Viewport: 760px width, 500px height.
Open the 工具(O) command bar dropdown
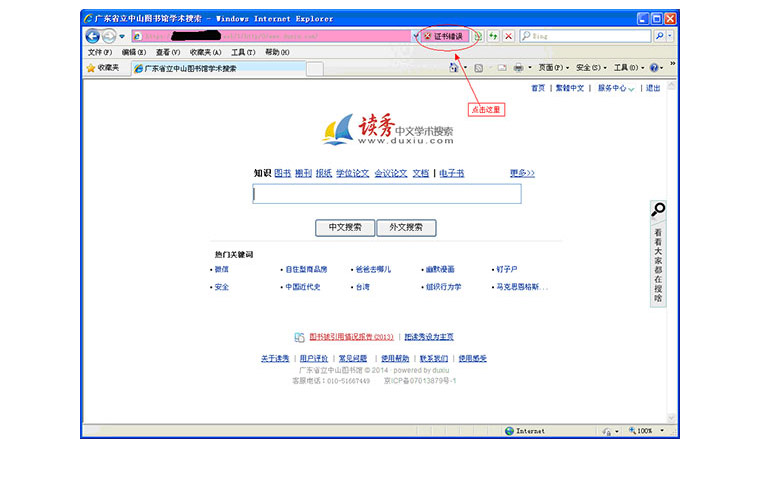tap(629, 68)
